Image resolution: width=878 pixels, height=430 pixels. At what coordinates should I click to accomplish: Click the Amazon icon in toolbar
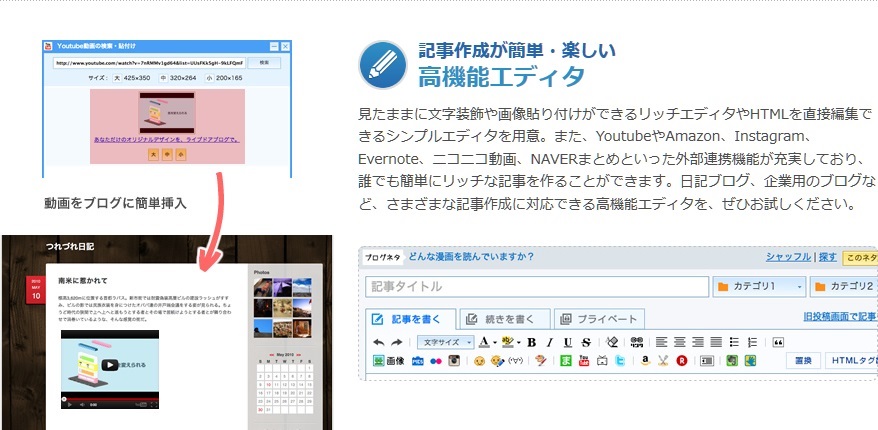646,360
